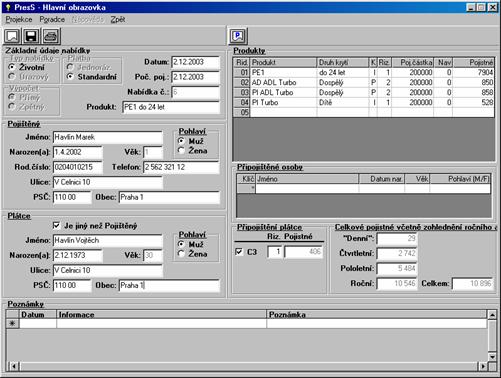Screen dimensions: 501x378
Task: Click the Informace column header in Poznámky
Action: [161, 314]
